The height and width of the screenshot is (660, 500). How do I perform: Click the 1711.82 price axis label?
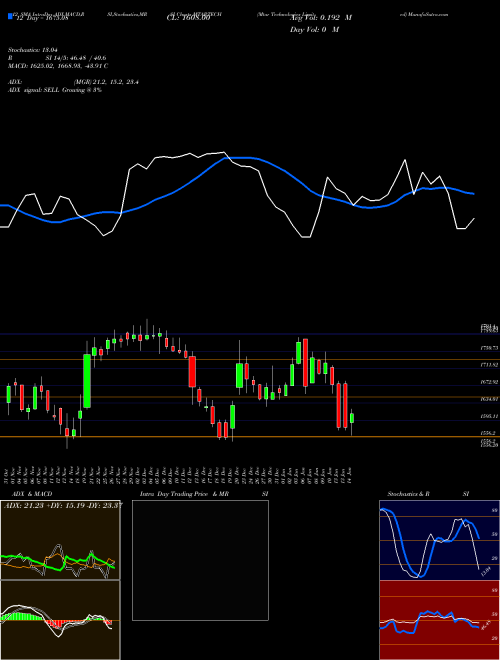(x=489, y=365)
